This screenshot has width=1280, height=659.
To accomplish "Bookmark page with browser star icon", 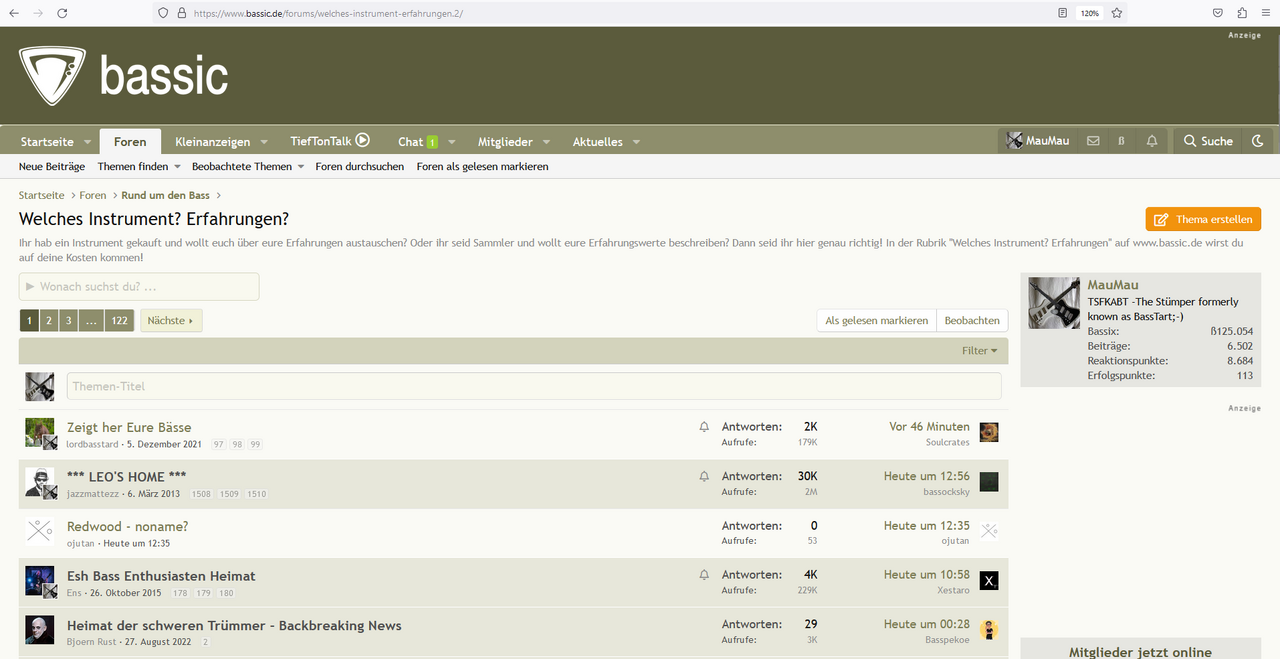I will pos(1117,13).
